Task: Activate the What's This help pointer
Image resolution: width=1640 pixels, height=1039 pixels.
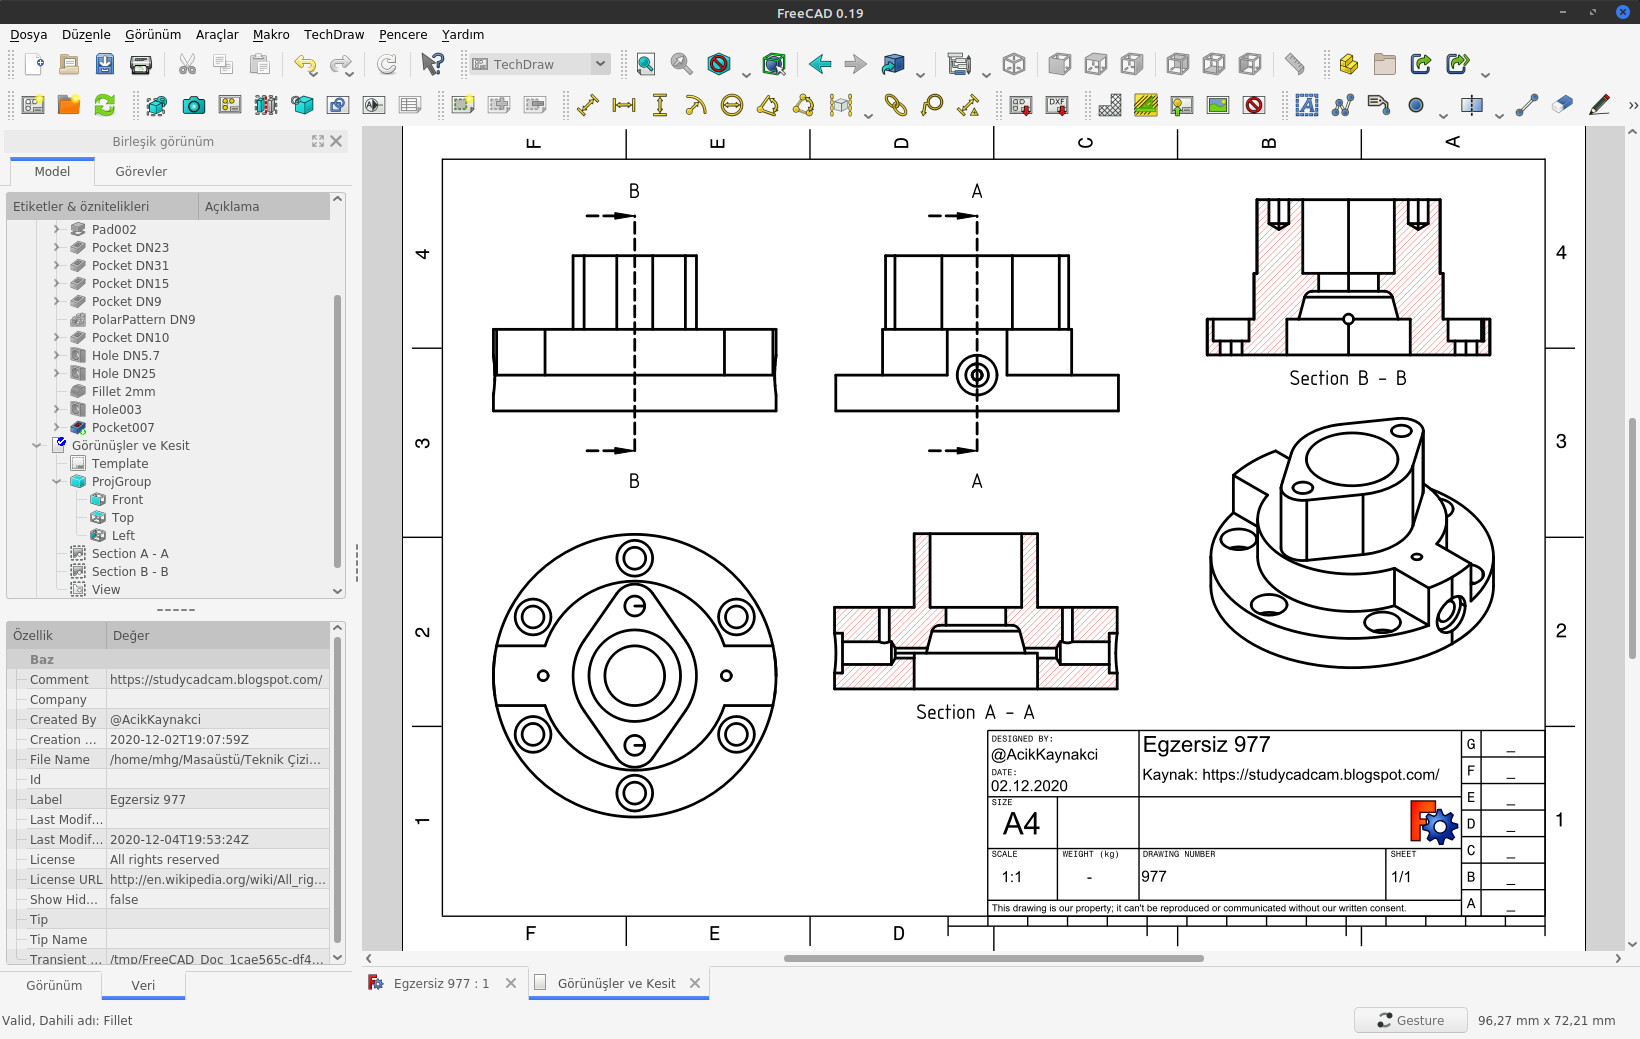Action: [432, 65]
